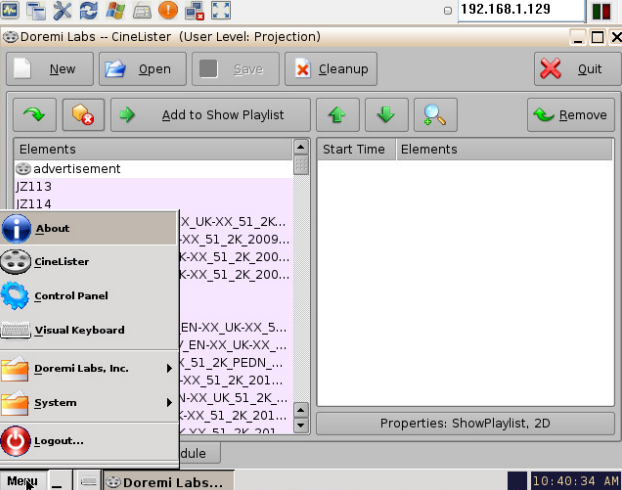The width and height of the screenshot is (622, 490).
Task: Click the Elements list scroll up arrow
Action: [x=301, y=147]
